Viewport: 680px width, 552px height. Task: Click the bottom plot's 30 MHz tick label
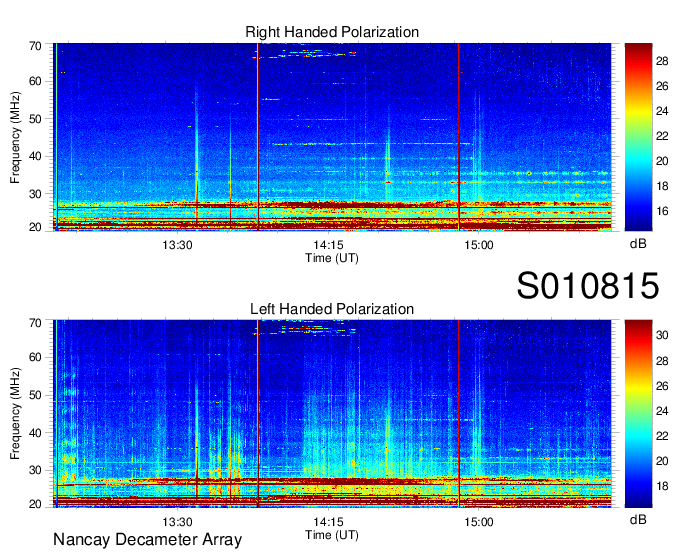point(35,470)
